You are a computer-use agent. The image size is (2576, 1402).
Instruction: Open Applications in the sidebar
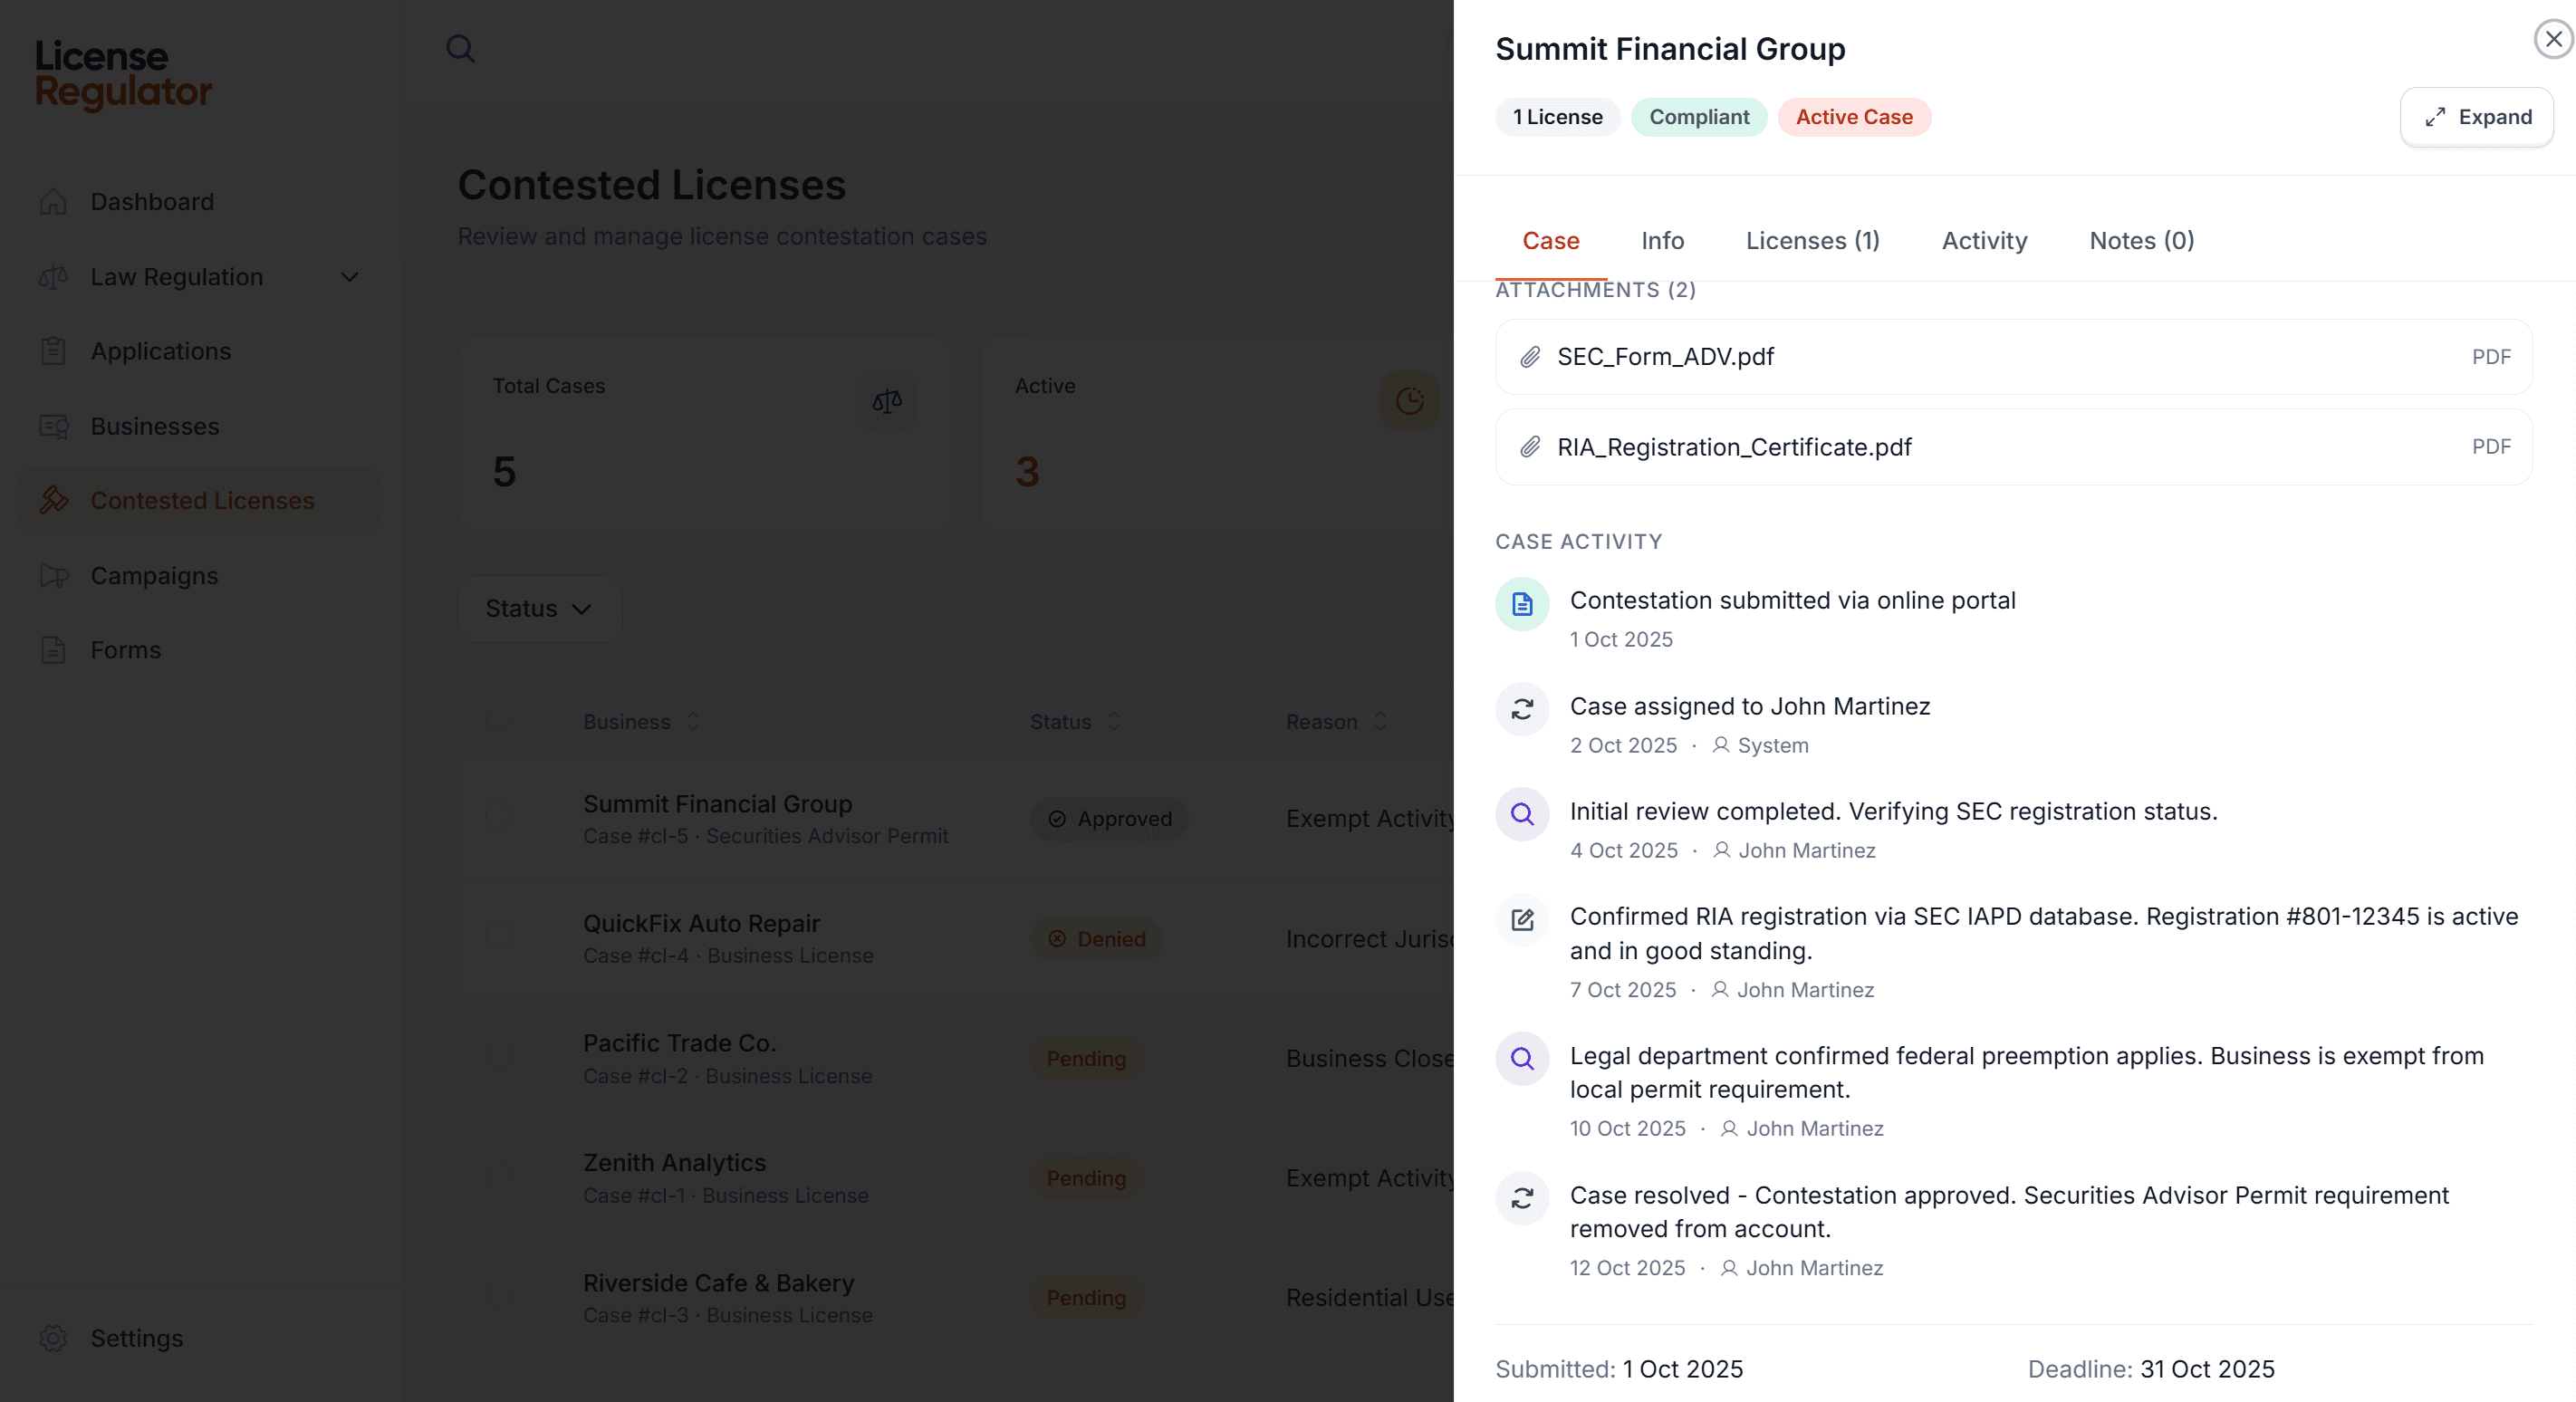200,351
